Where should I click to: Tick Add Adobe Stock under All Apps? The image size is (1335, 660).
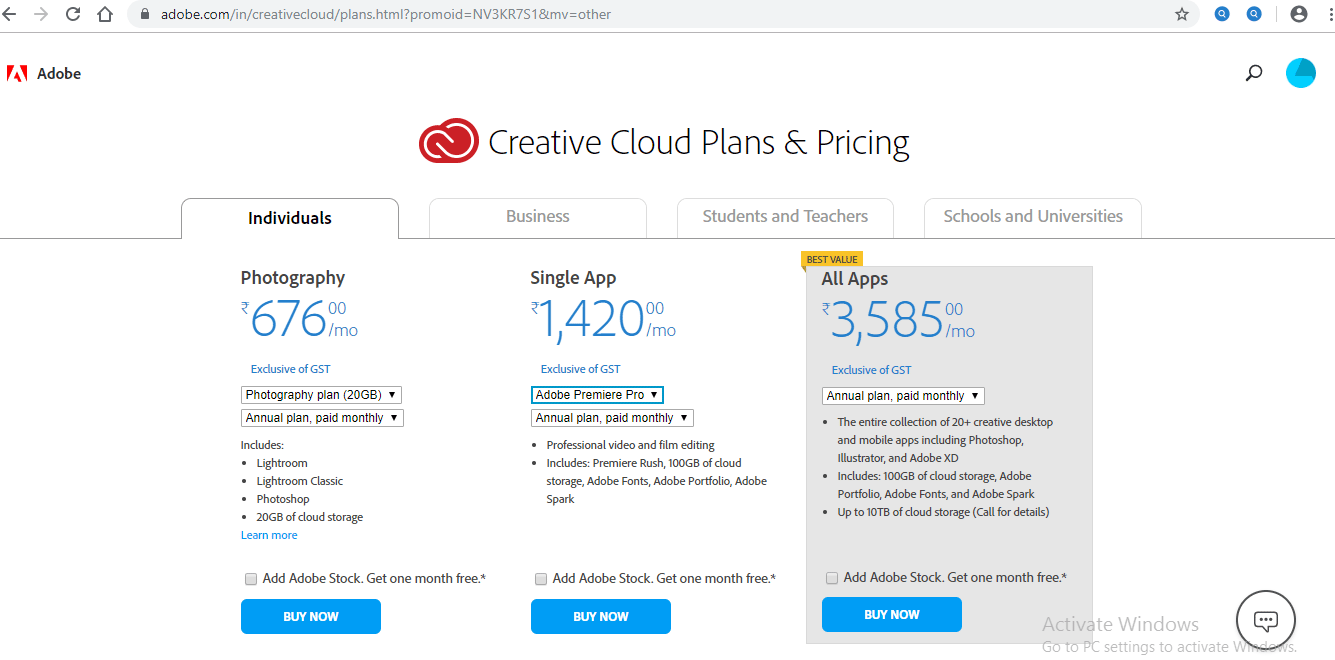[x=832, y=578]
